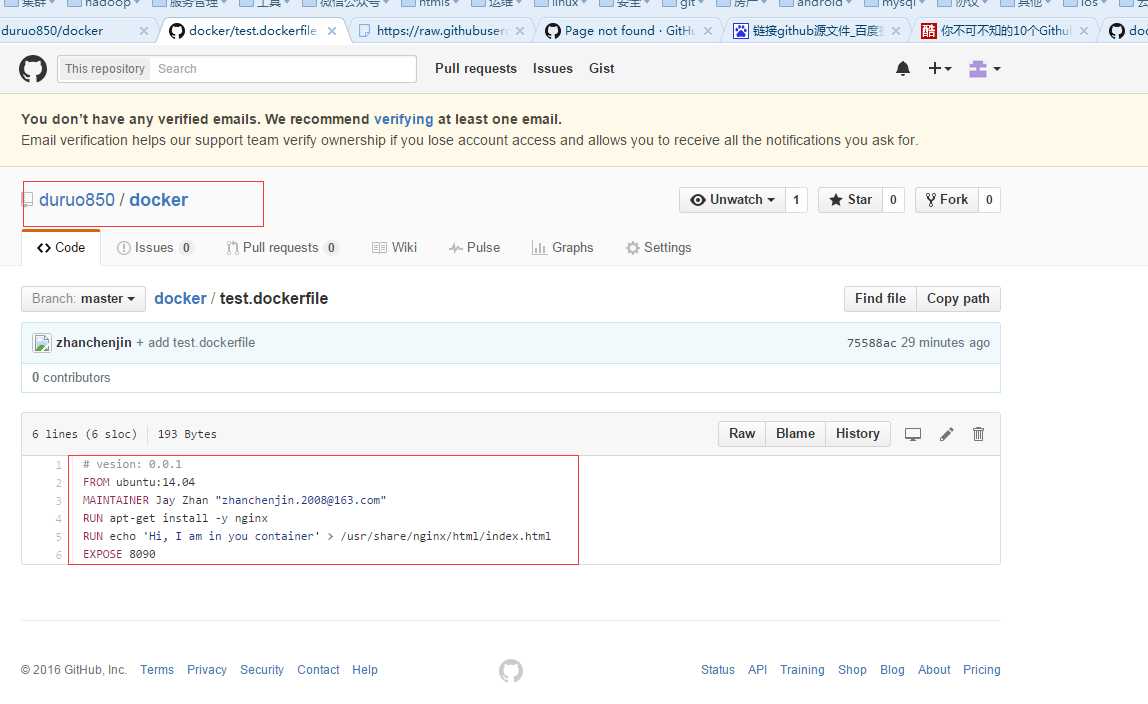This screenshot has height=704, width=1148.
Task: Open the notifications bell icon
Action: tap(903, 69)
